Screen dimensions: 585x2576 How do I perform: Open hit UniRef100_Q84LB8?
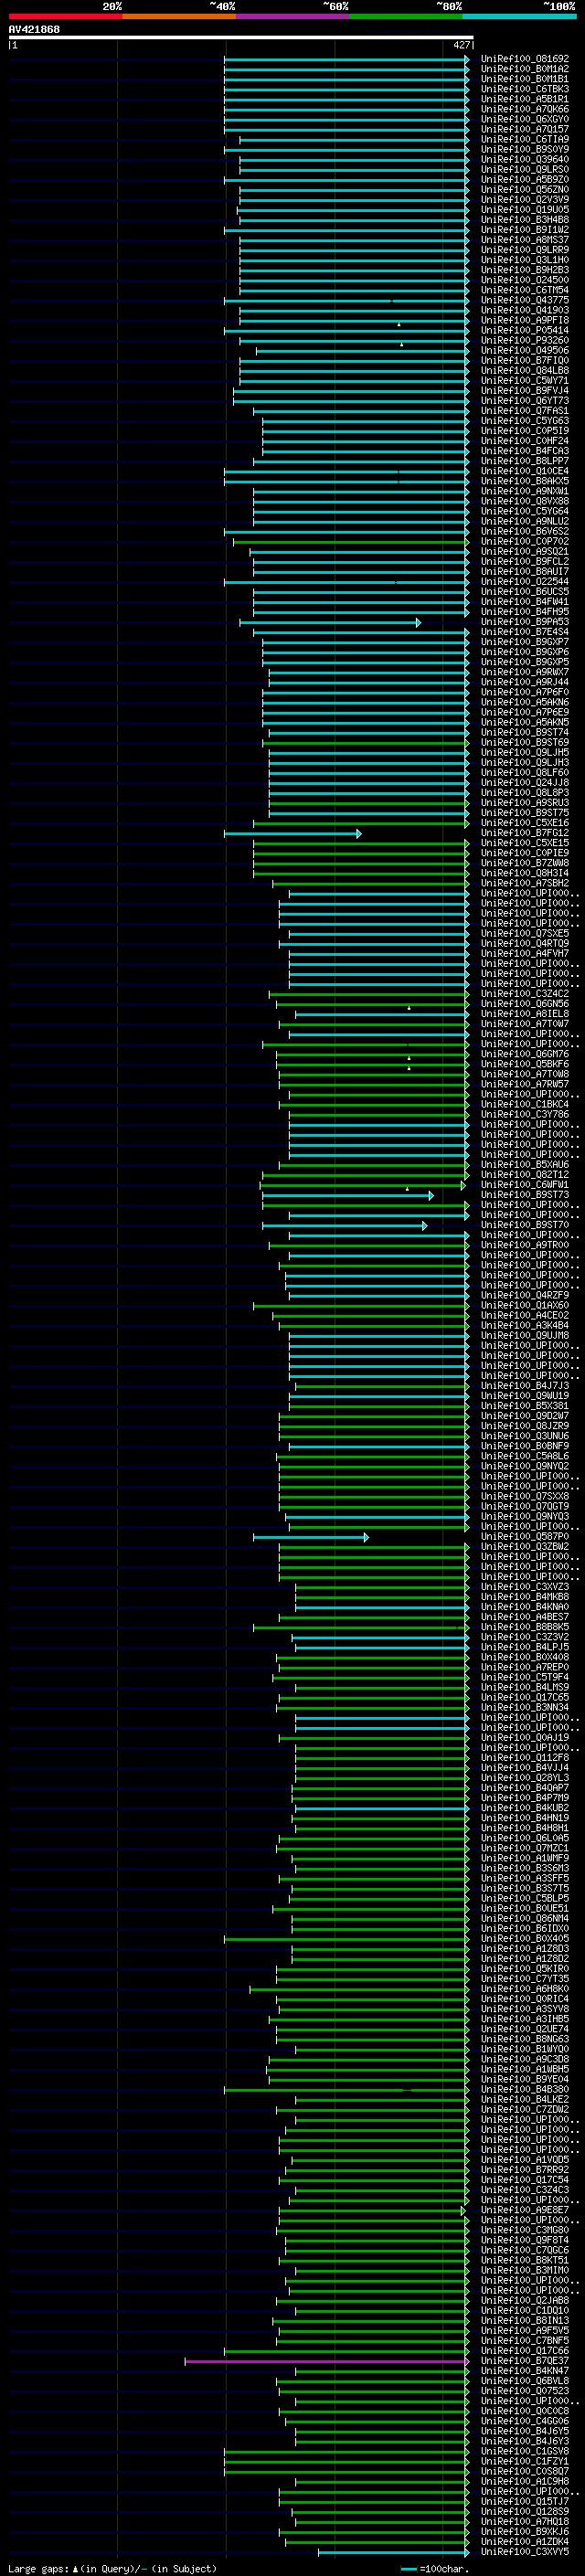pos(524,370)
